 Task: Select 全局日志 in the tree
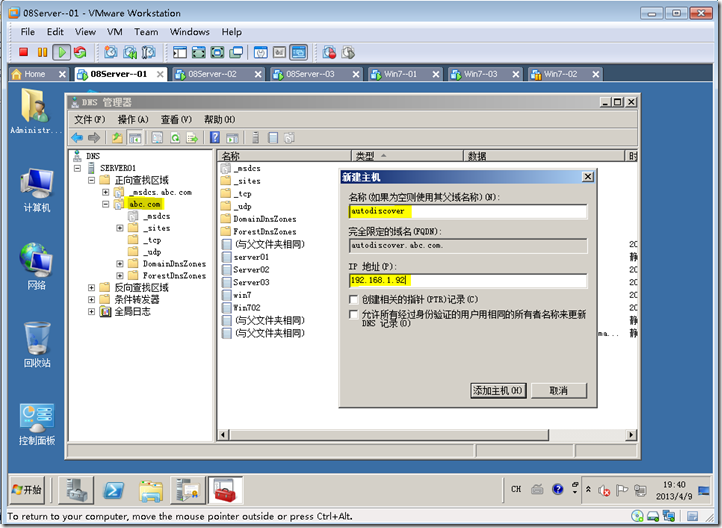[132, 312]
